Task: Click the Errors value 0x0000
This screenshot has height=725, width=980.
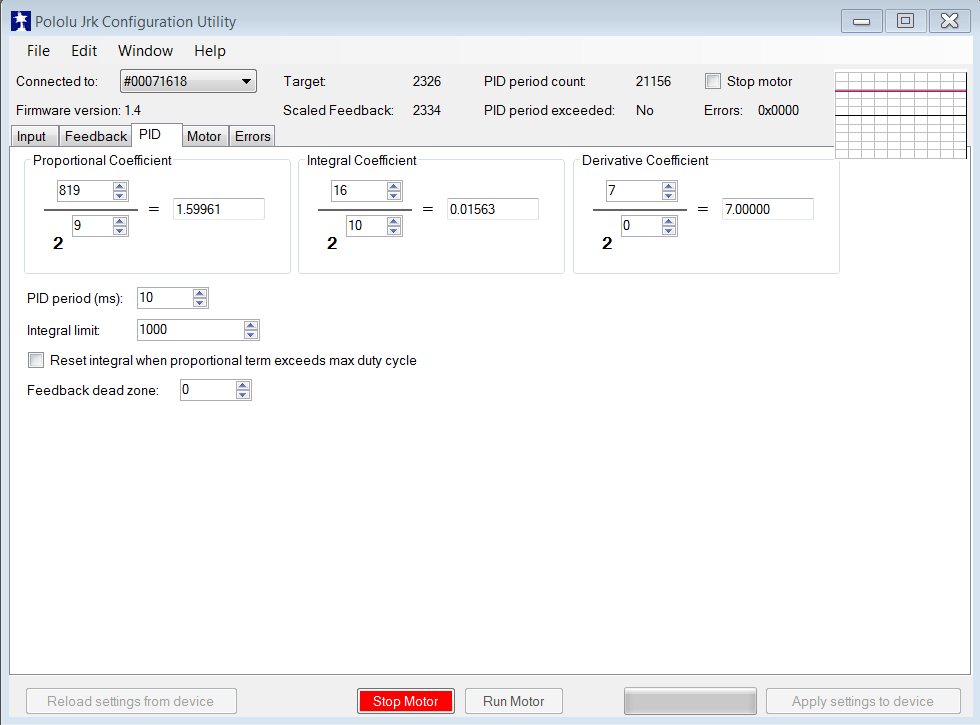Action: point(778,110)
